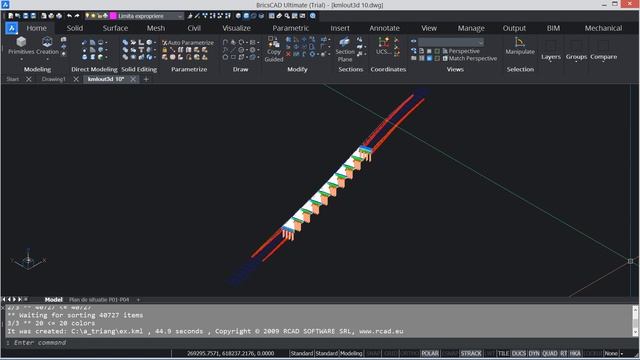Viewport: 640px width, 360px height.
Task: Expand the Creation dropdown arrow
Action: [x=47, y=59]
